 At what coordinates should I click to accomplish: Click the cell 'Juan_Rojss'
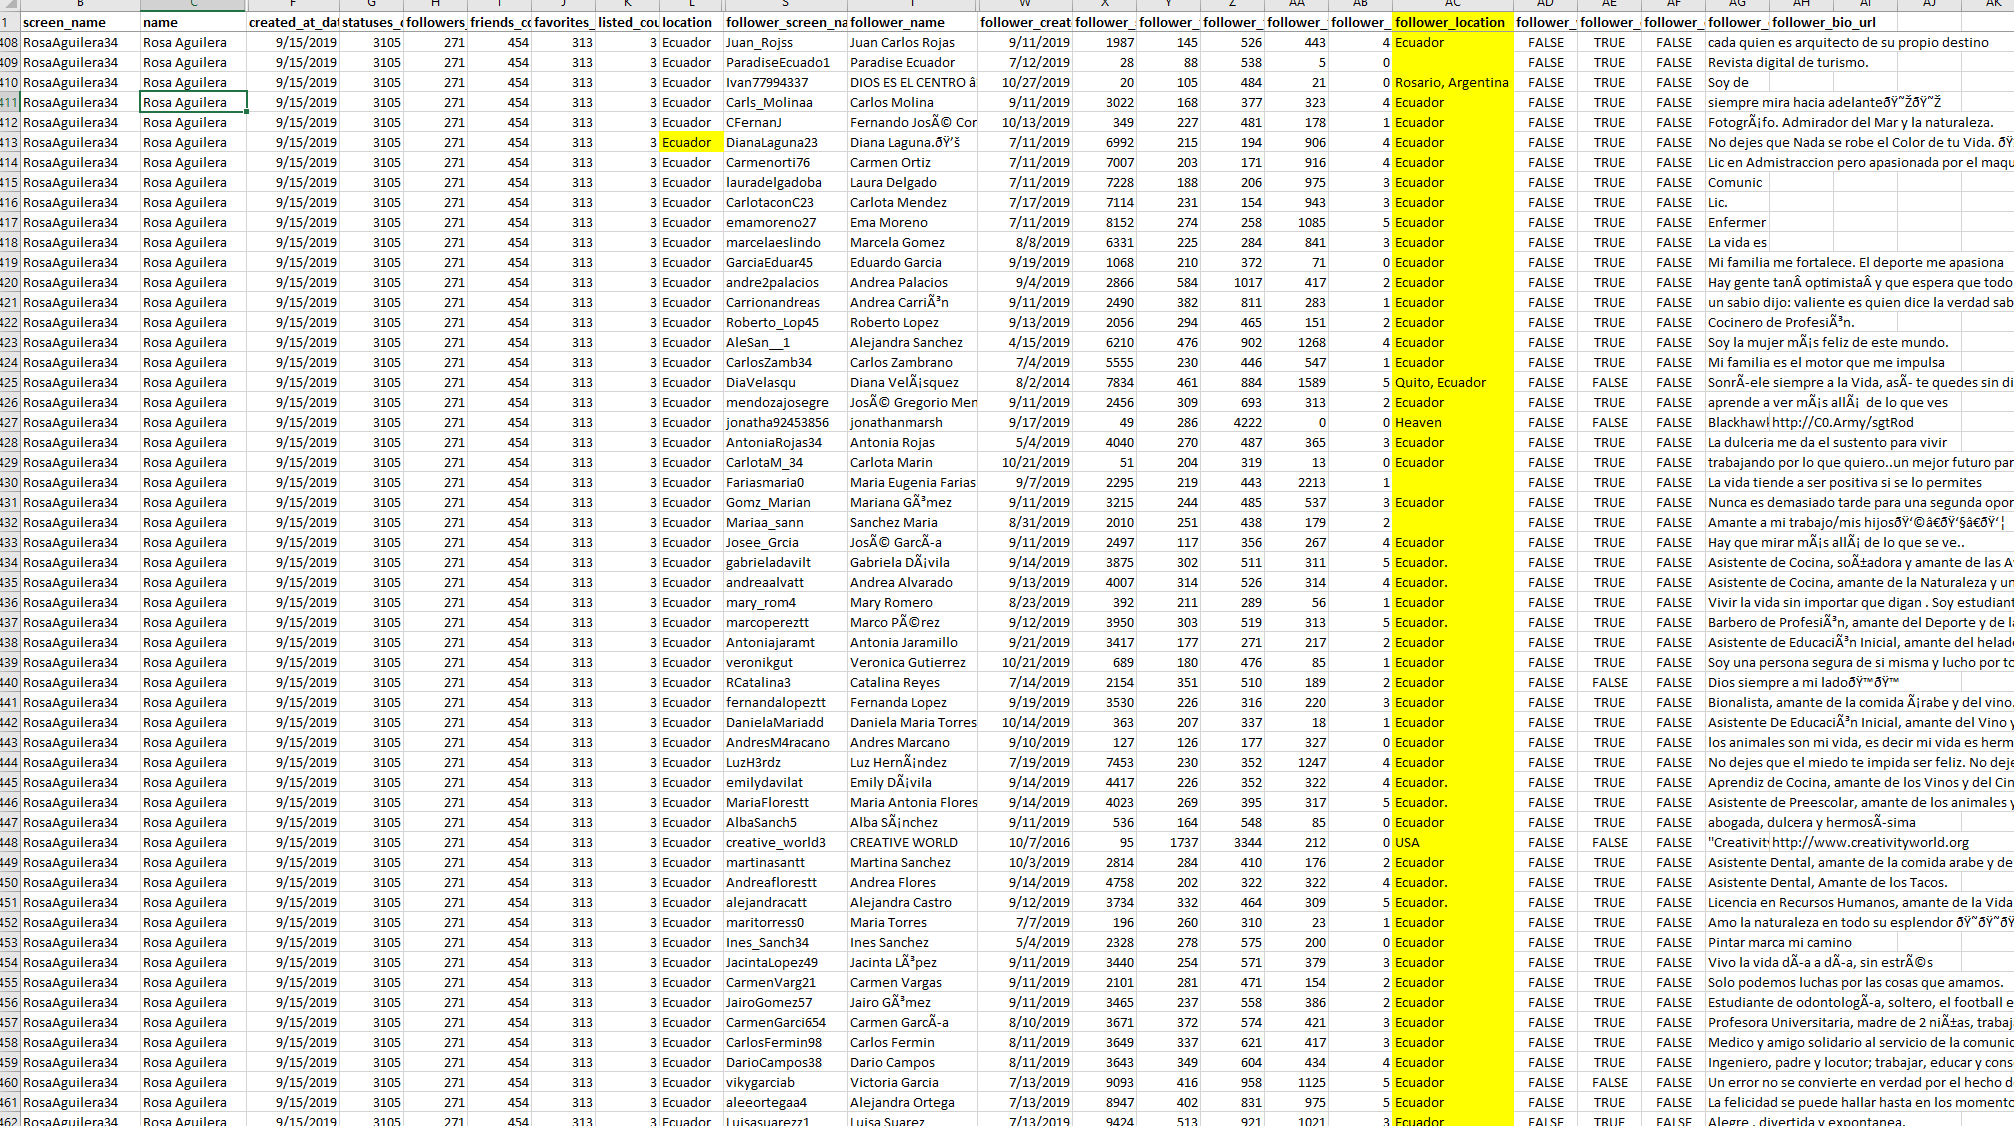coord(785,42)
